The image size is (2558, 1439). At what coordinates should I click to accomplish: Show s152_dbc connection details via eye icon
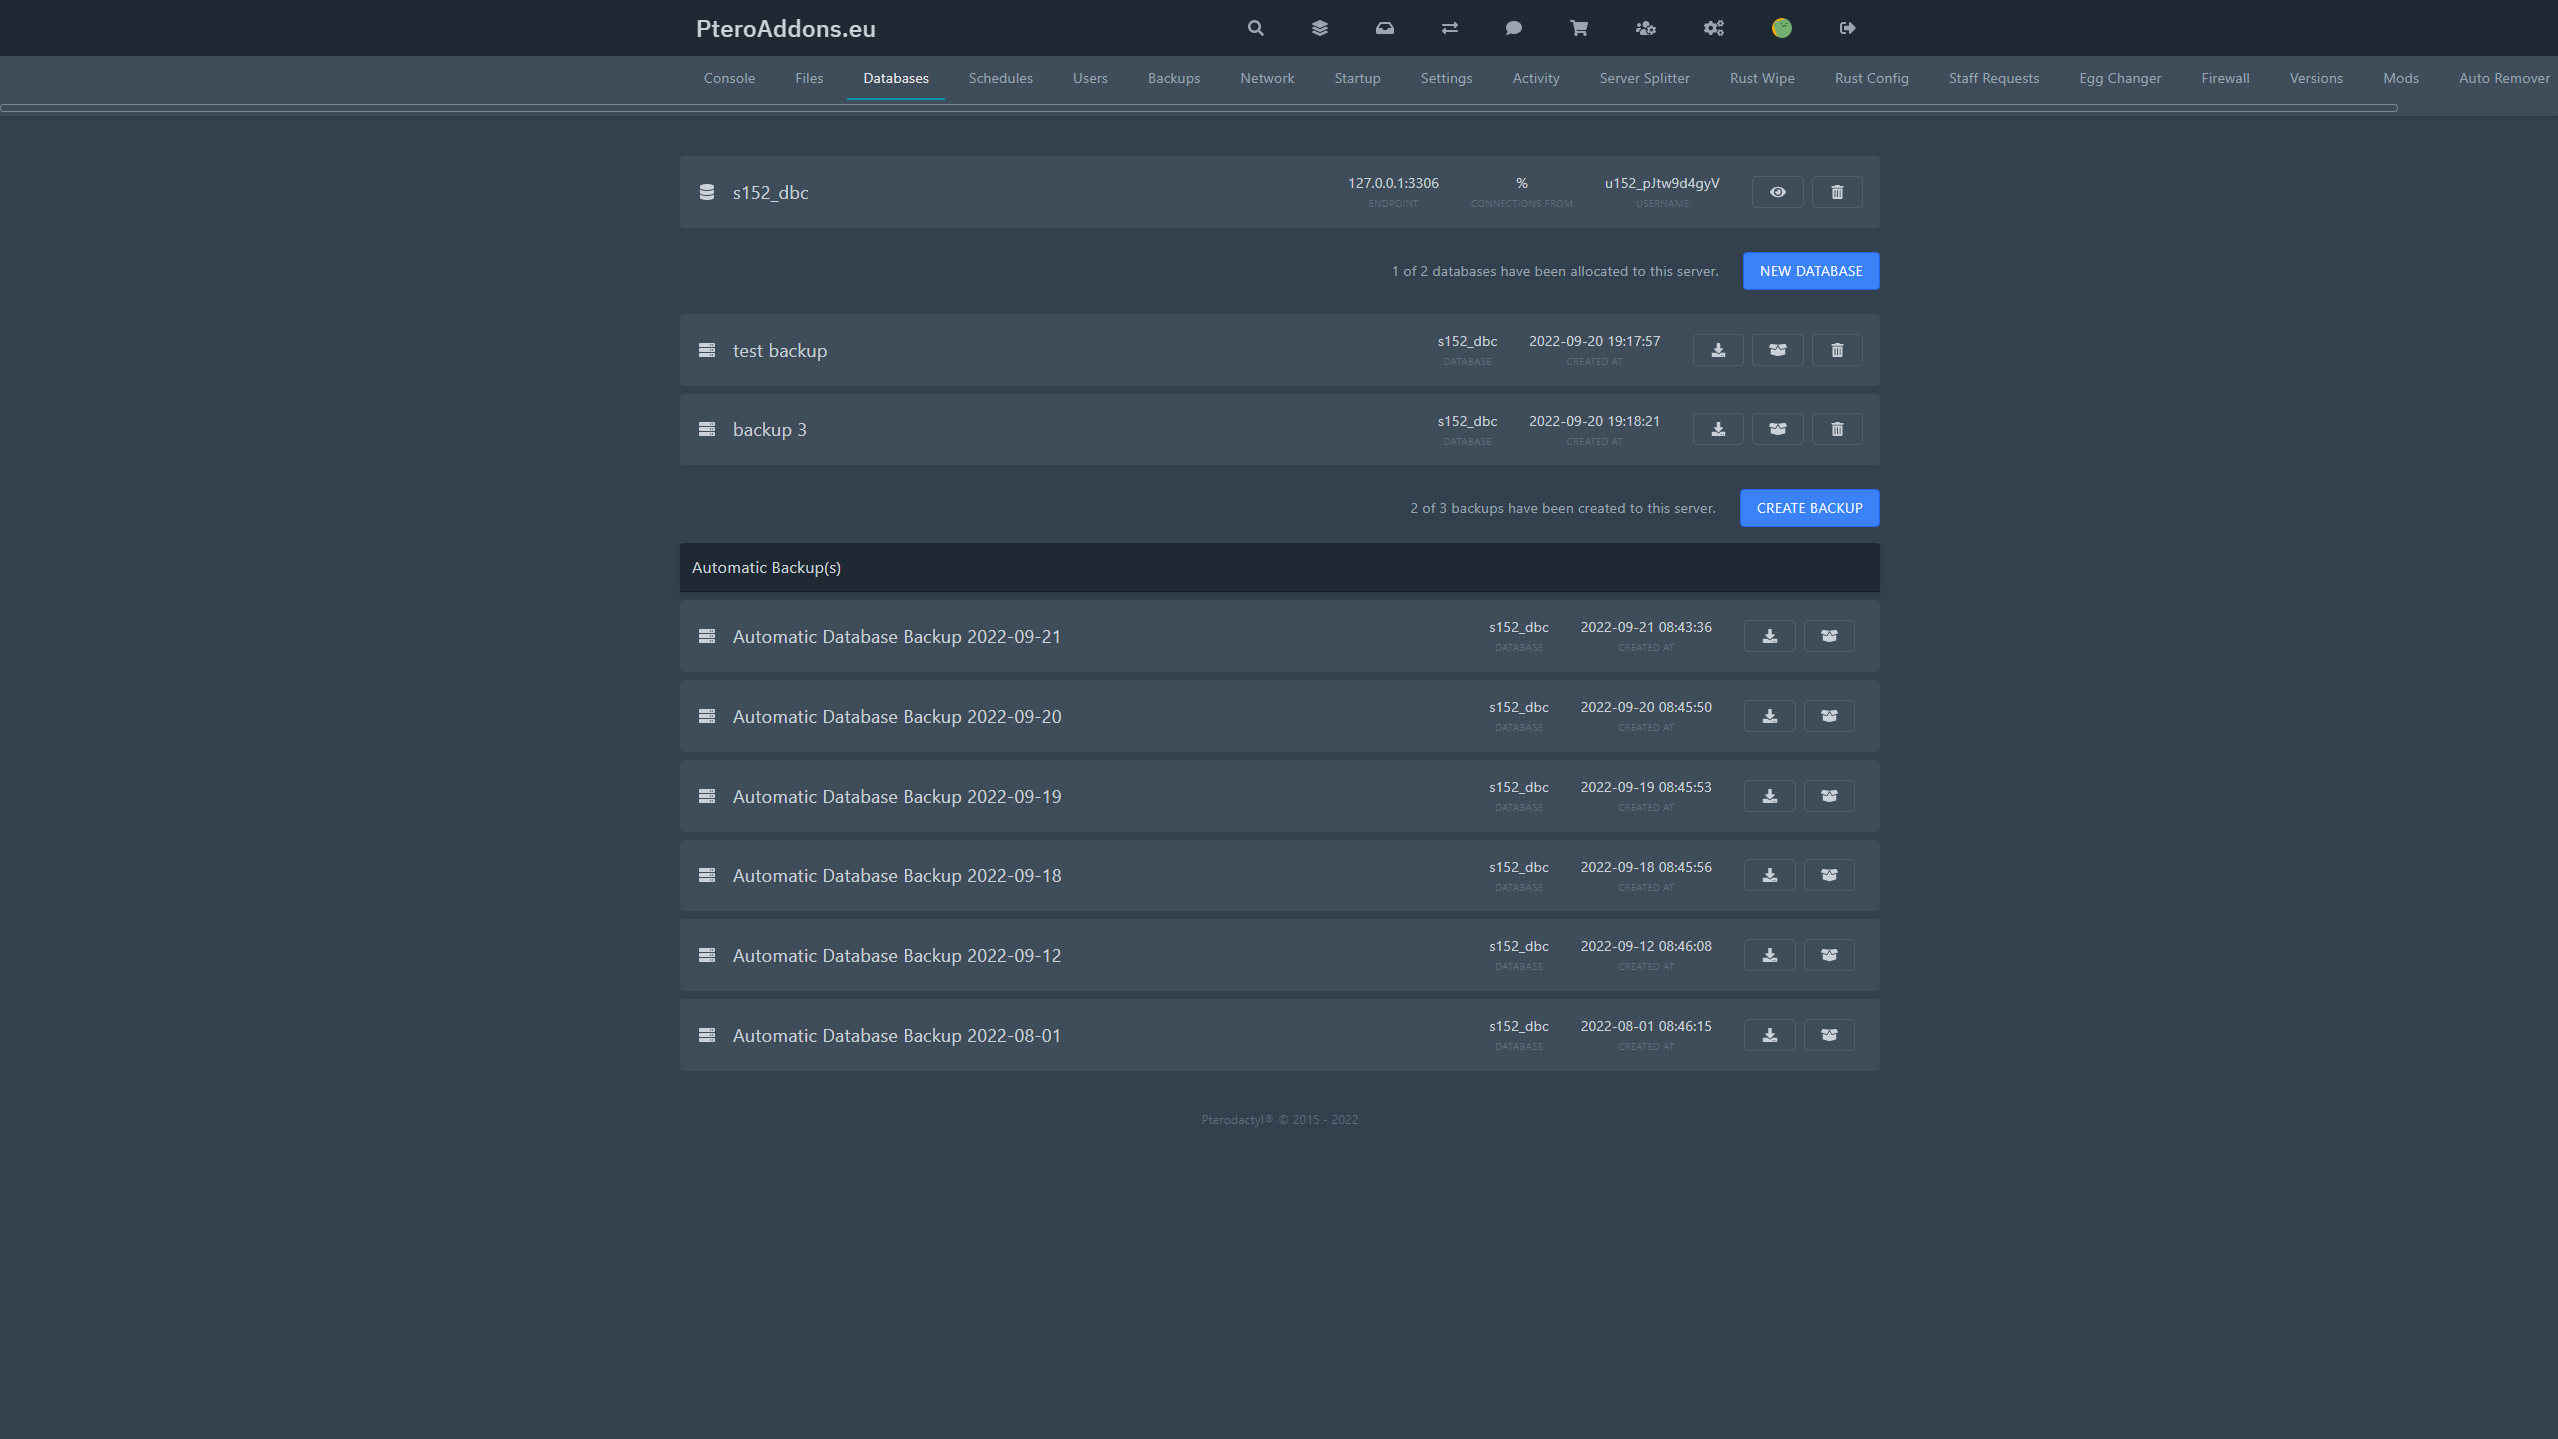pos(1777,192)
